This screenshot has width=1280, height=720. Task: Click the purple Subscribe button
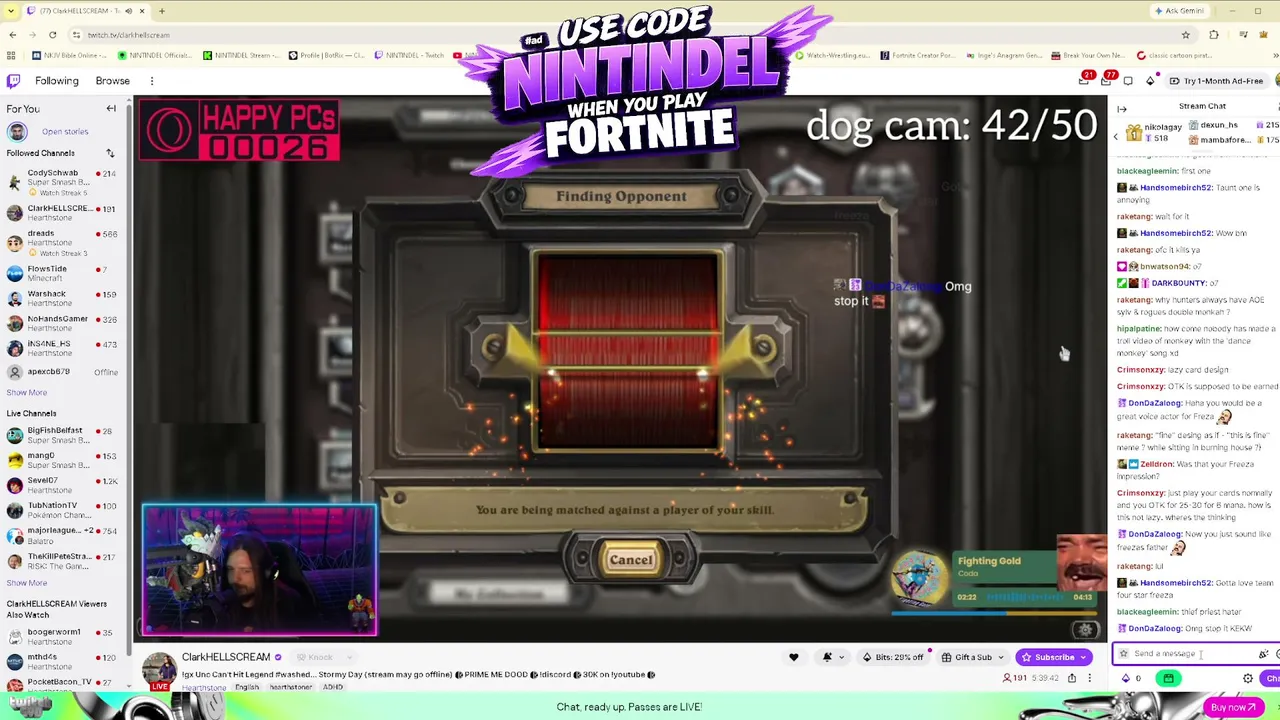1053,657
